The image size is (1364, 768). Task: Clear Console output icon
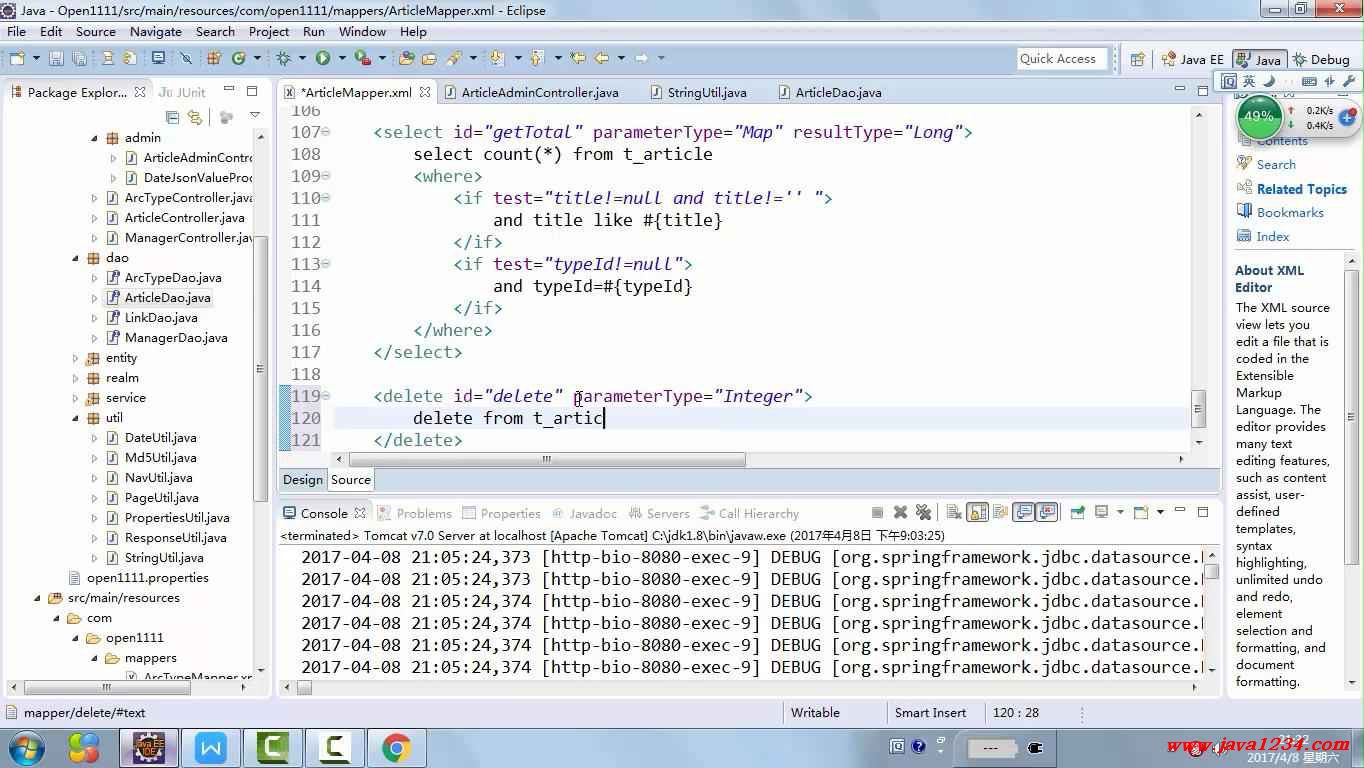[954, 513]
